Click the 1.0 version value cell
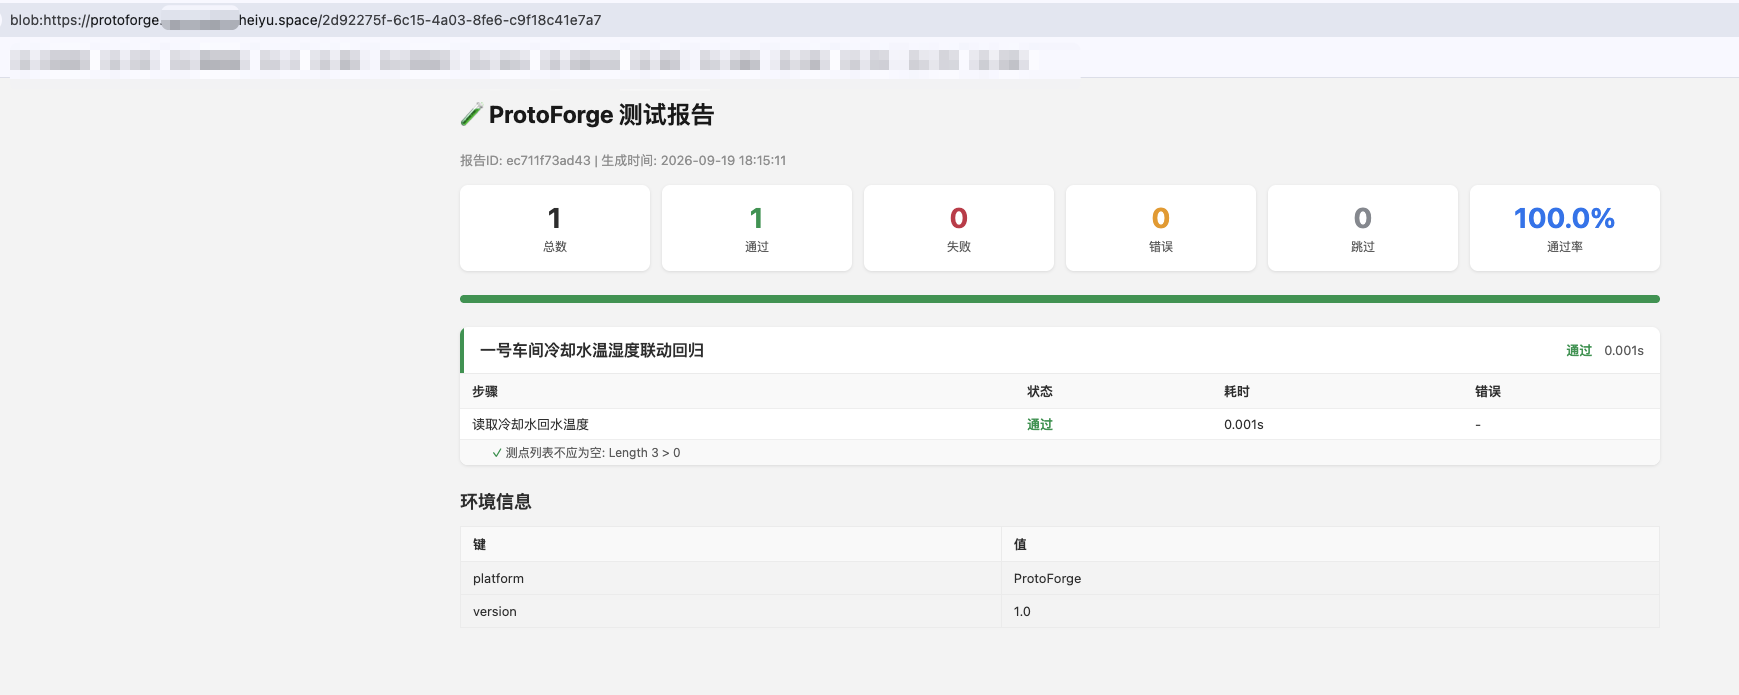The height and width of the screenshot is (695, 1739). pyautogui.click(x=1330, y=611)
